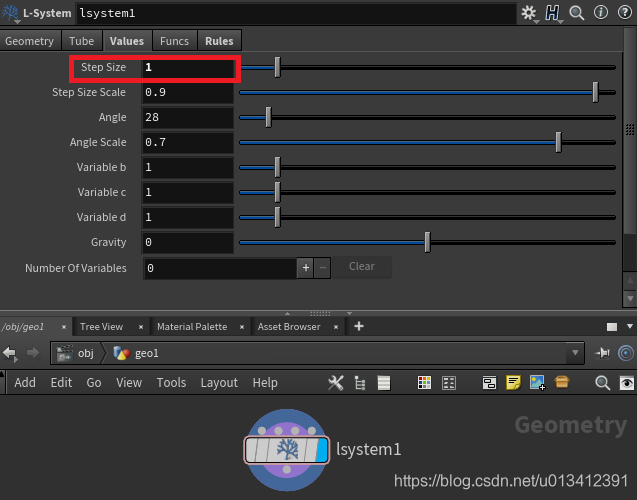Add background image icon

tap(537, 383)
